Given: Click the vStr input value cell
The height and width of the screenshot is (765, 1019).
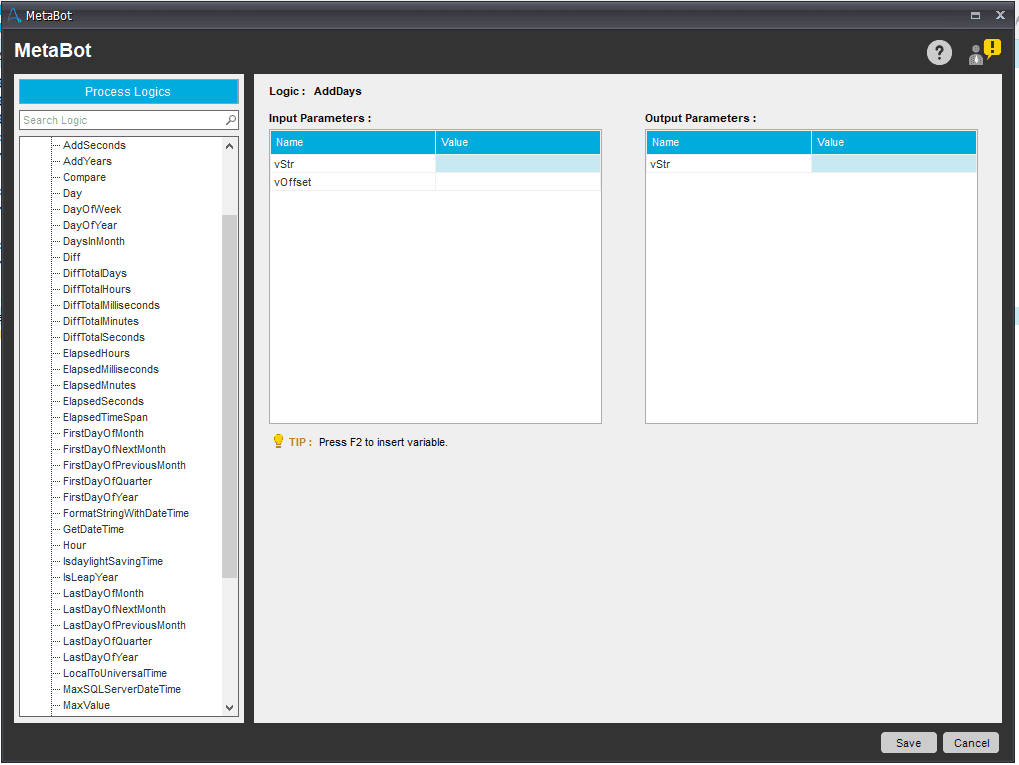Looking at the screenshot, I should [x=517, y=164].
